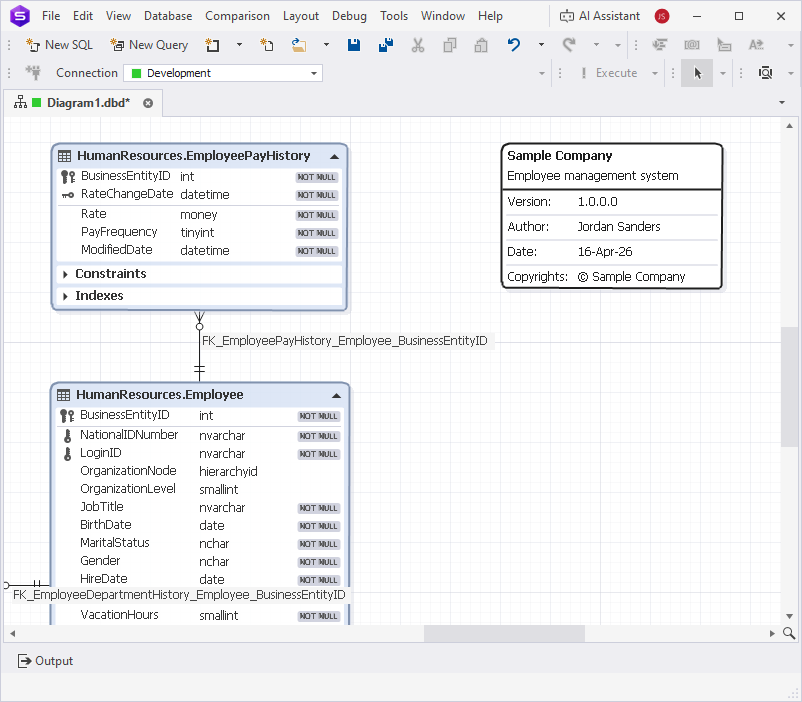
Task: Close the Diagram1.dbd tab
Action: coord(148,103)
